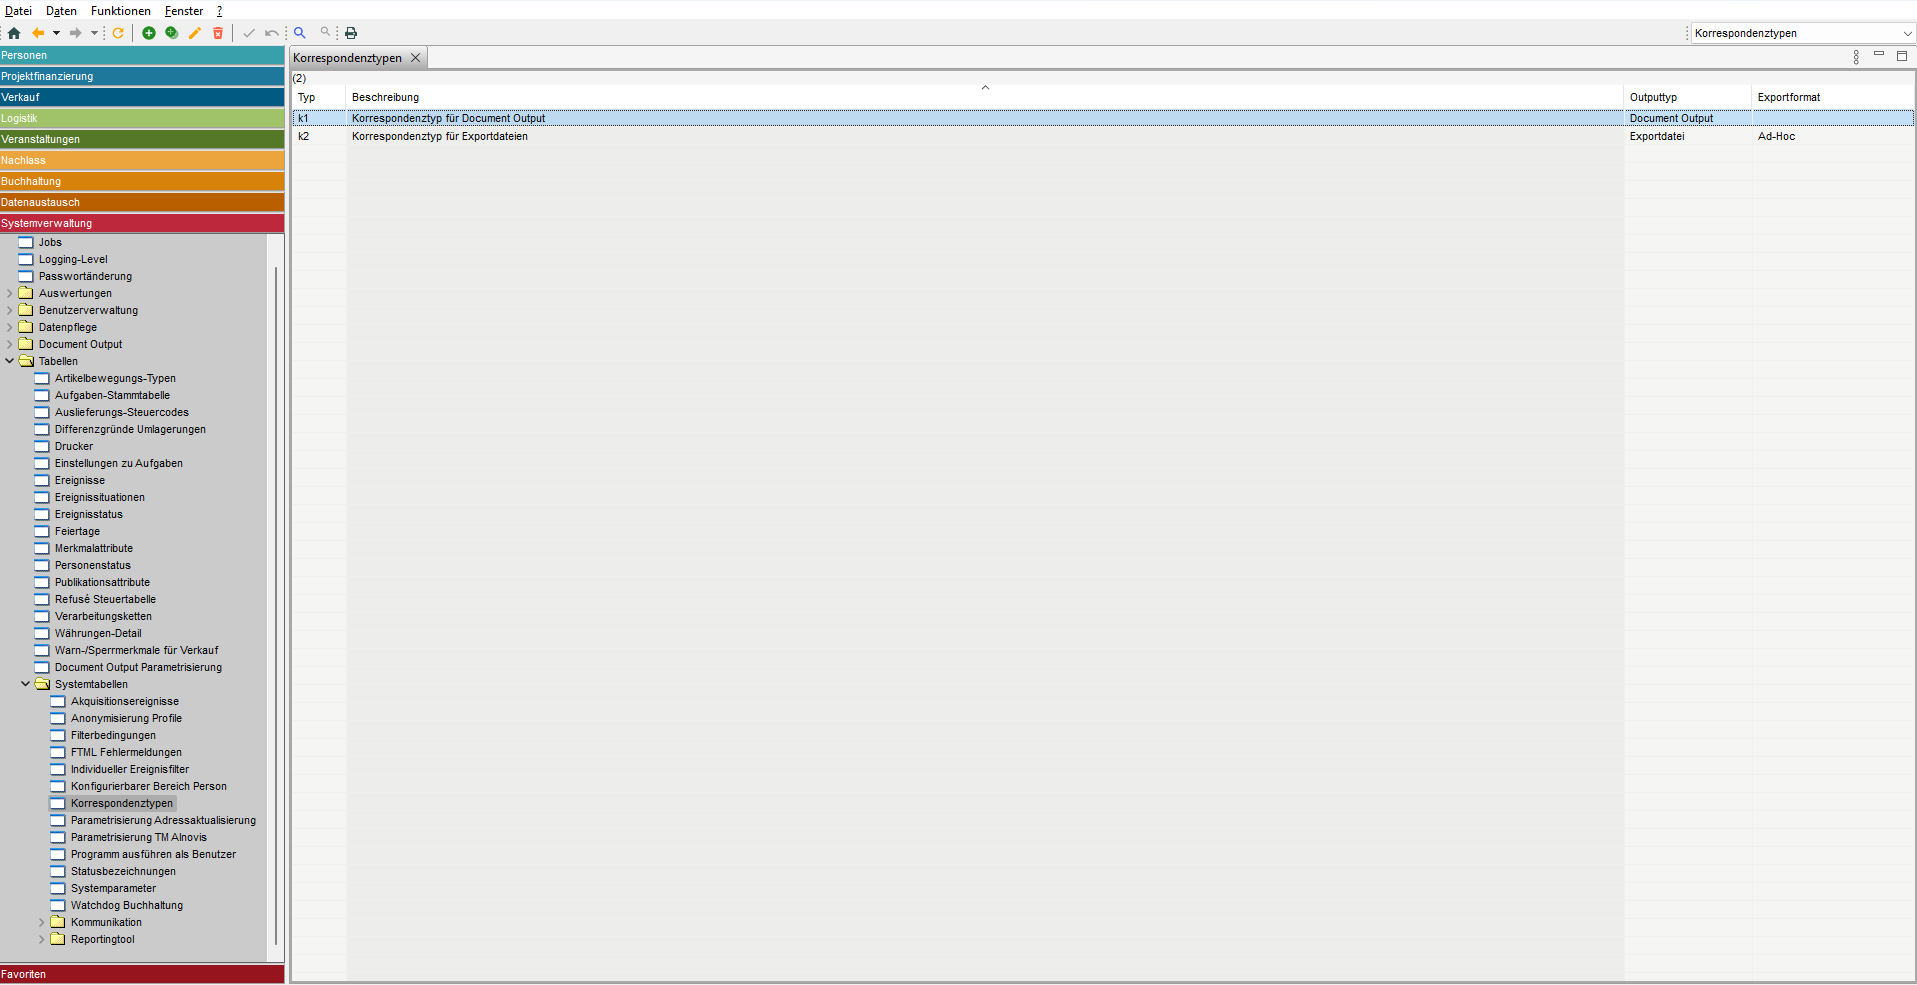
Task: Collapse the Systemtabellen folder
Action: pos(26,684)
